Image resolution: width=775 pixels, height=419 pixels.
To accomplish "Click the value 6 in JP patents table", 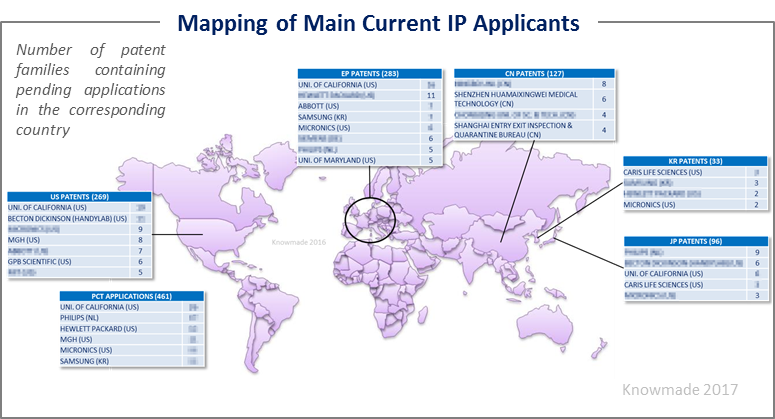I will [757, 263].
